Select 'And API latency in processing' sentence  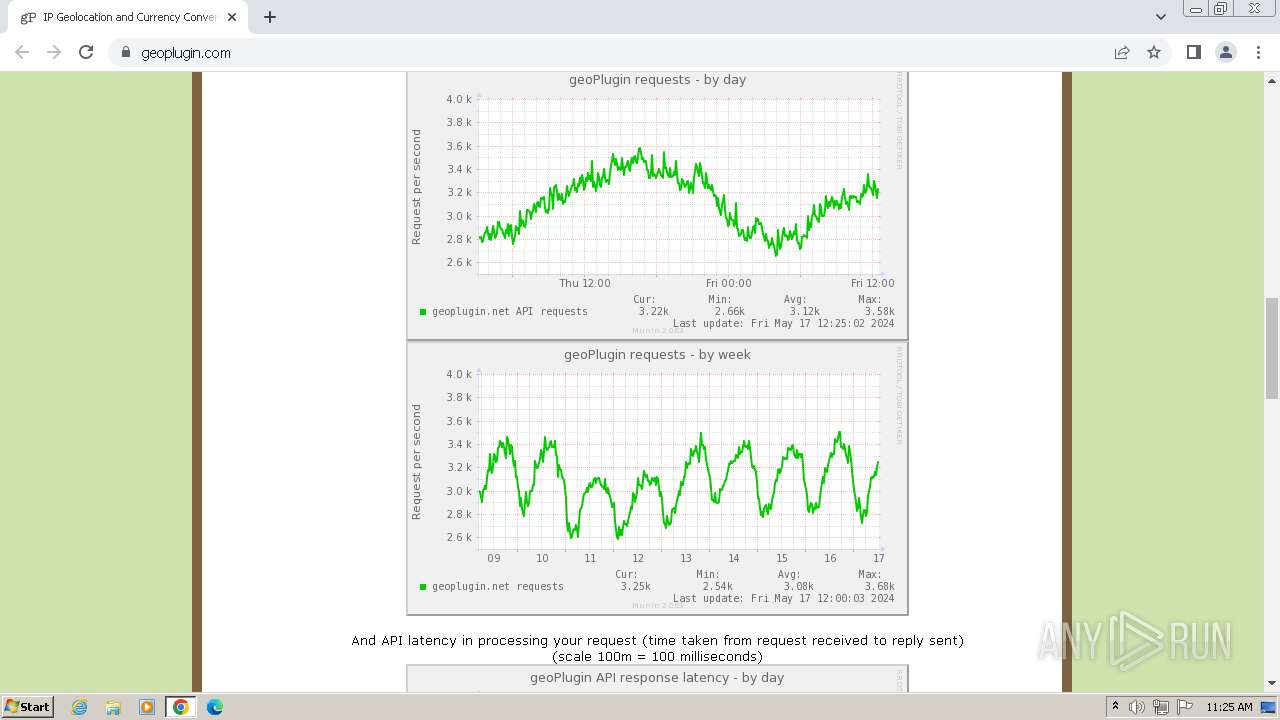point(657,640)
